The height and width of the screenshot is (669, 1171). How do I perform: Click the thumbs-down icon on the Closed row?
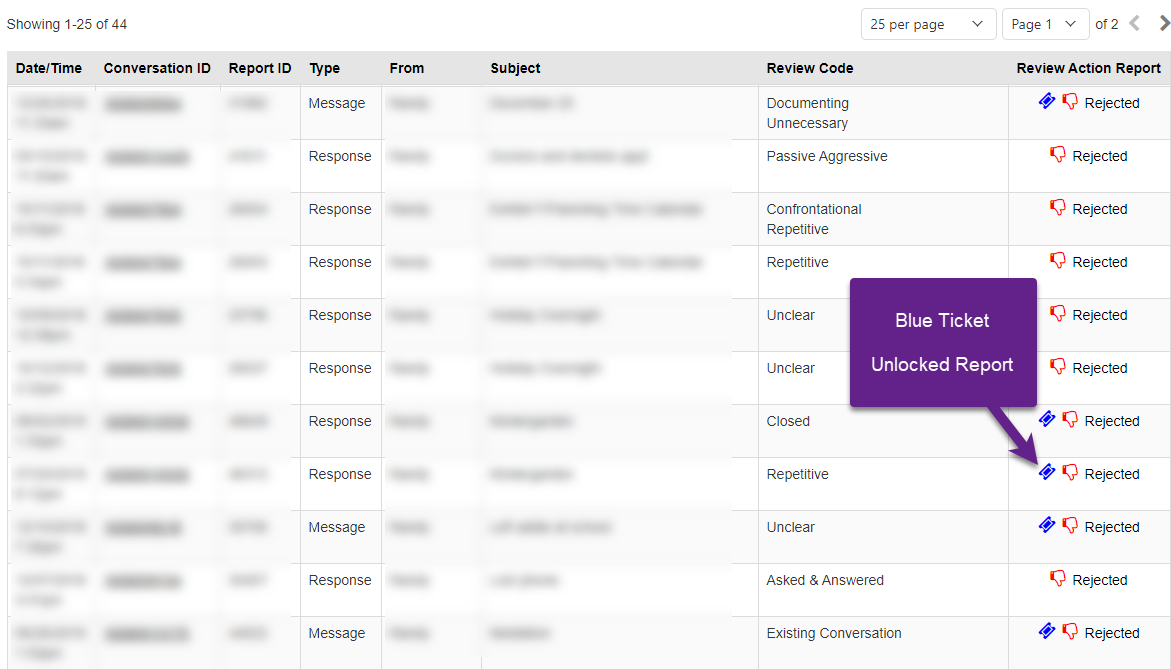[1070, 420]
